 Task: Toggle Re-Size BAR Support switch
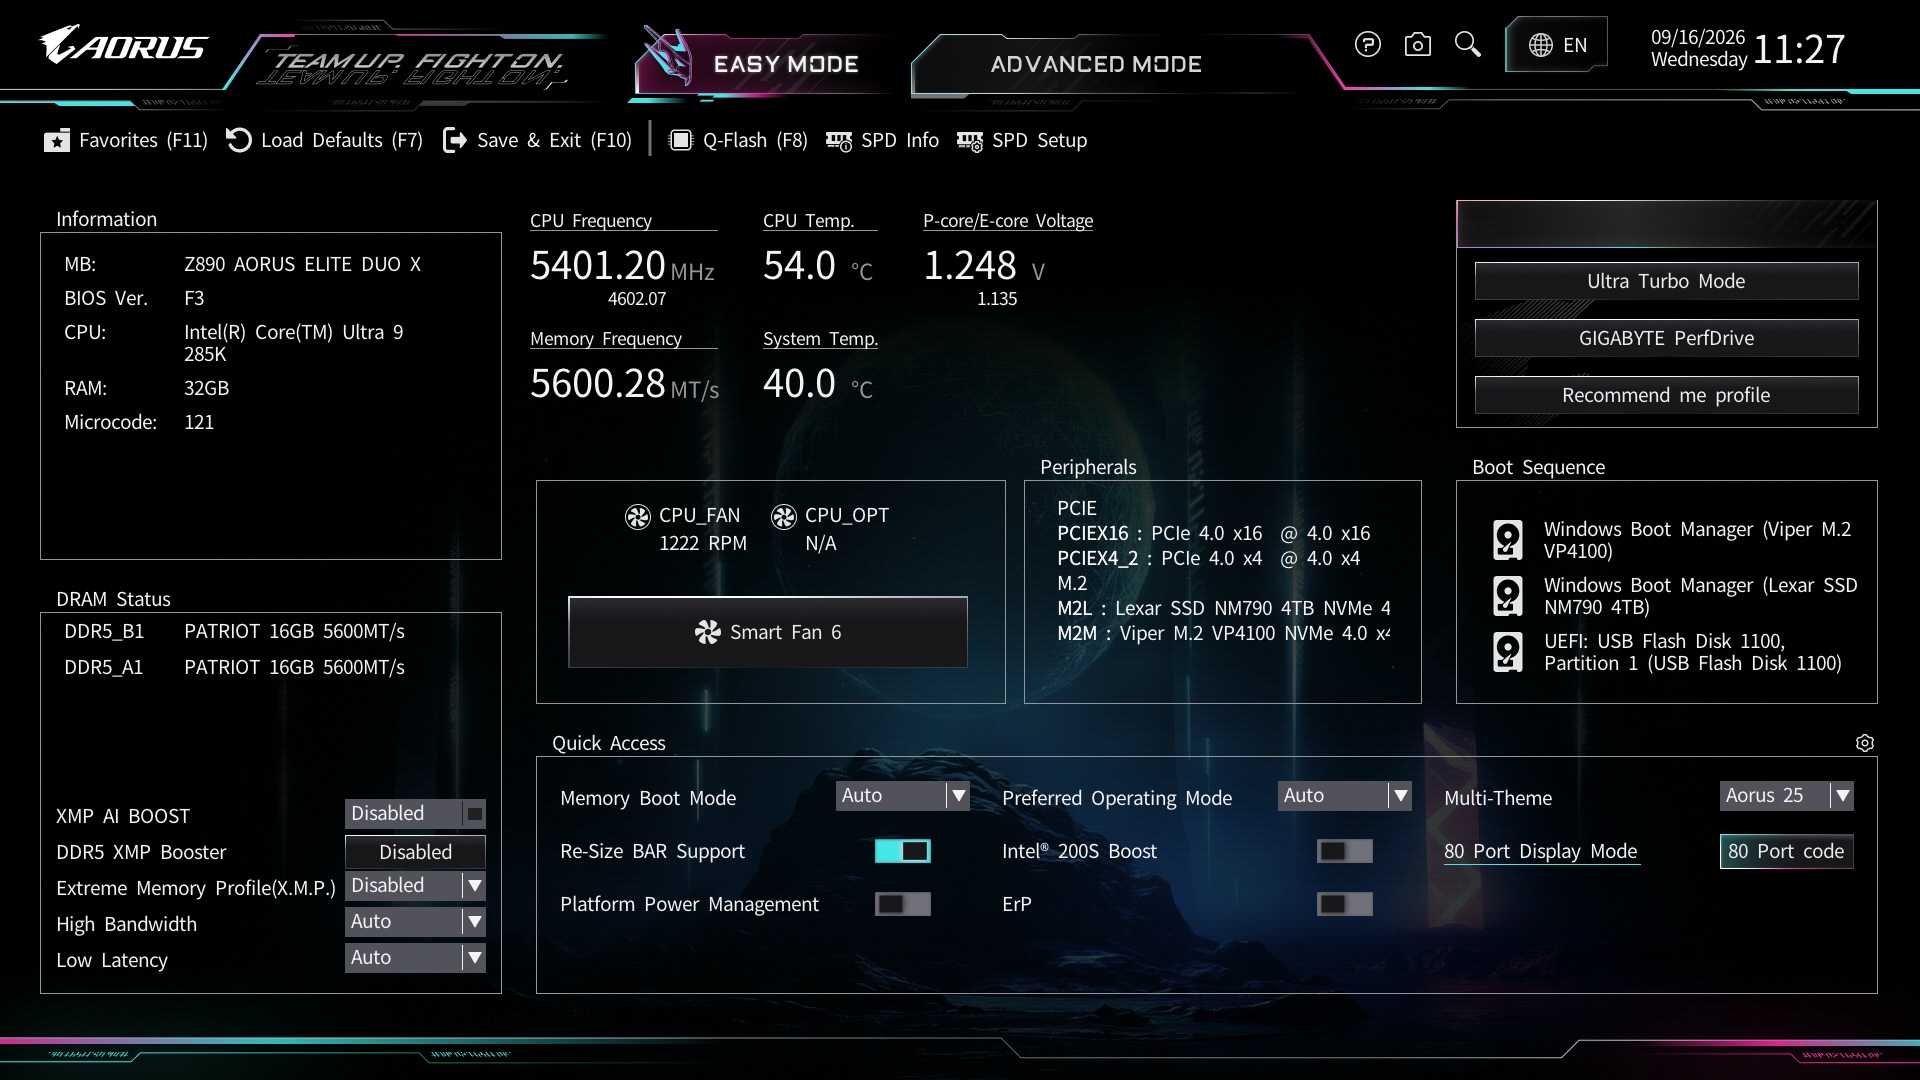(902, 851)
